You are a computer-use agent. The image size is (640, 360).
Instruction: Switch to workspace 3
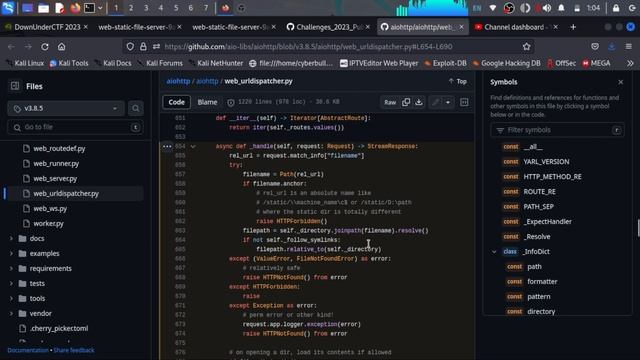pos(146,8)
